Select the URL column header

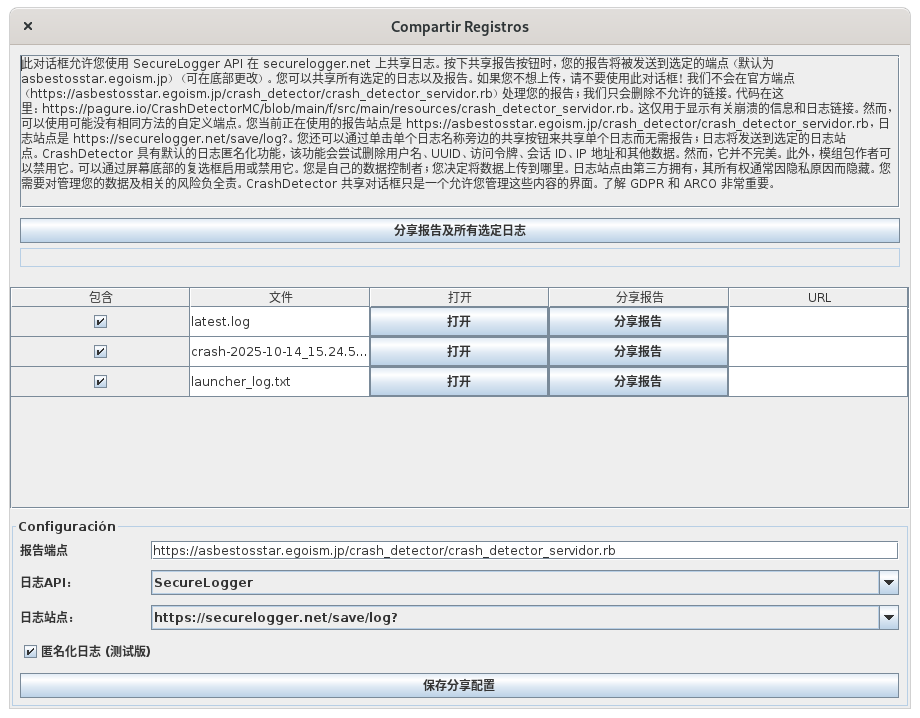click(x=819, y=297)
